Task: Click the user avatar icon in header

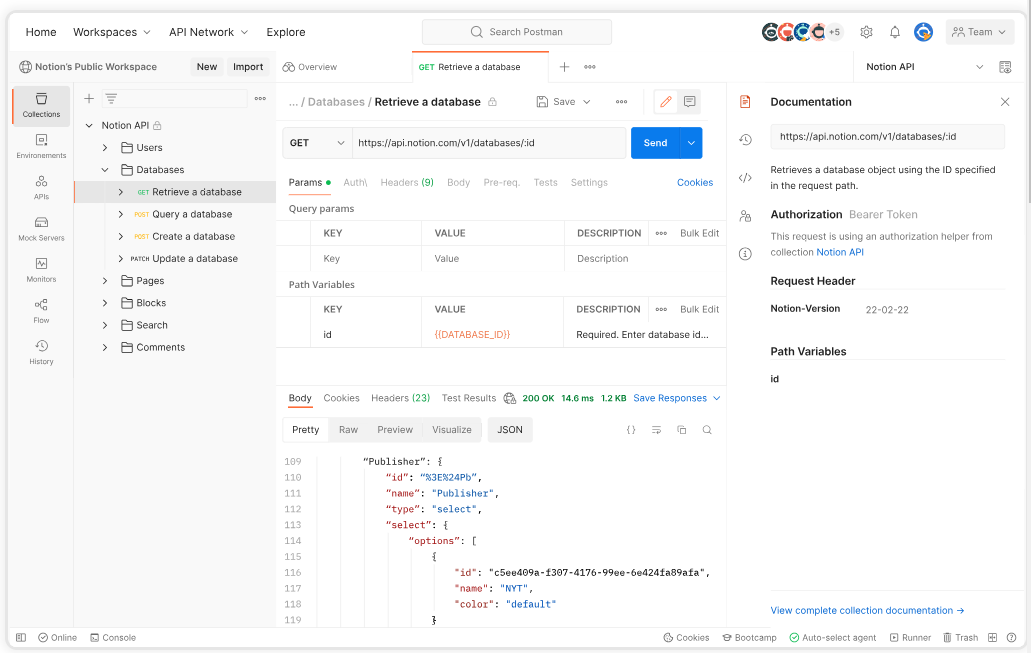Action: tap(923, 32)
